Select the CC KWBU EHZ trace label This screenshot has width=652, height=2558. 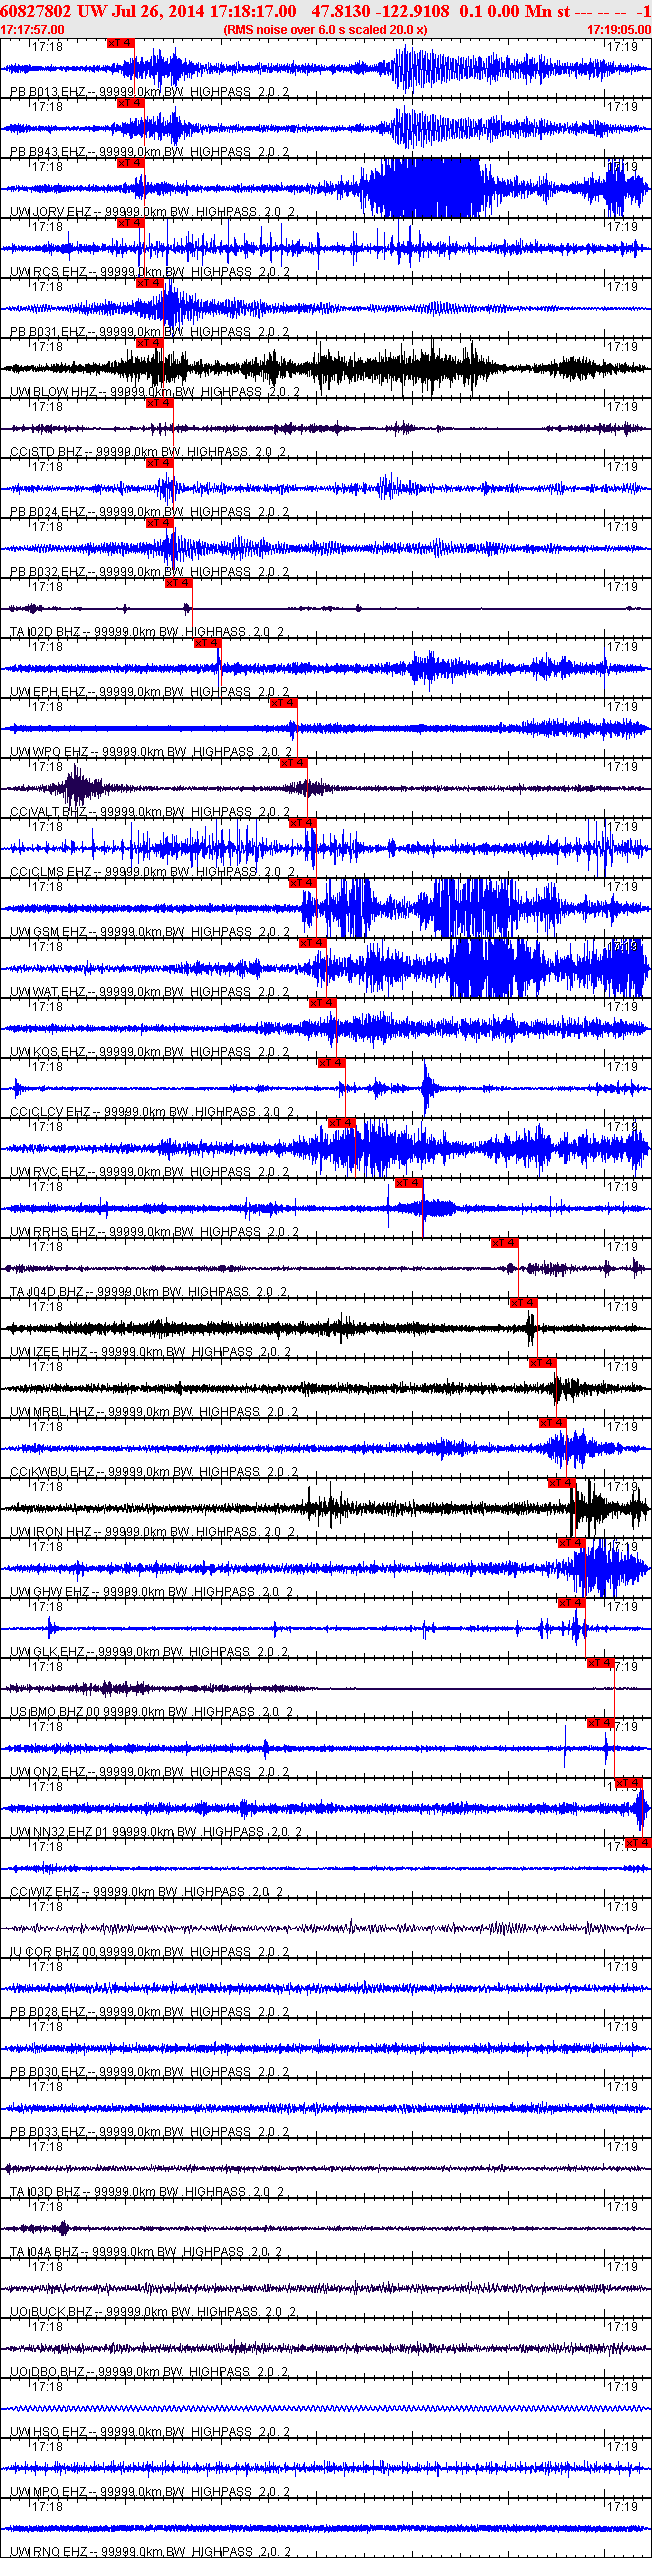153,1472
